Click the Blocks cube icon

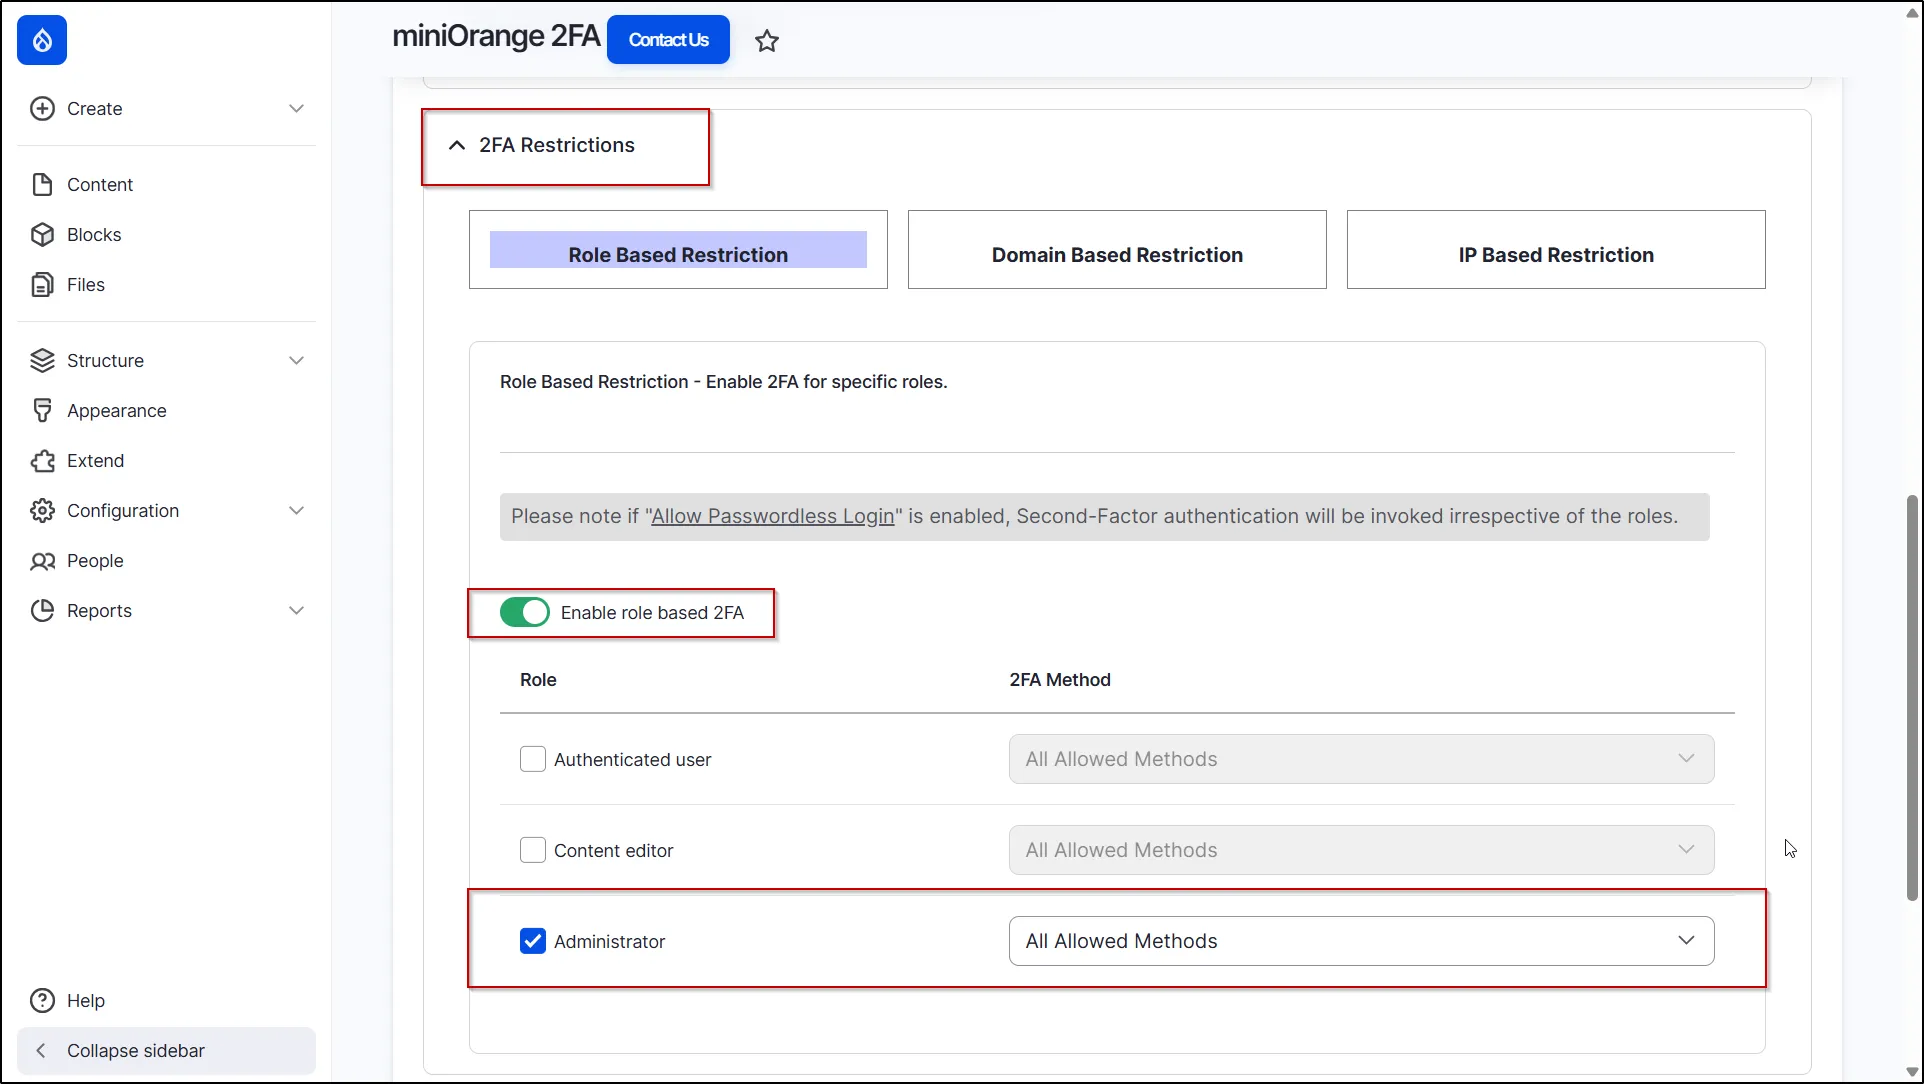(42, 234)
